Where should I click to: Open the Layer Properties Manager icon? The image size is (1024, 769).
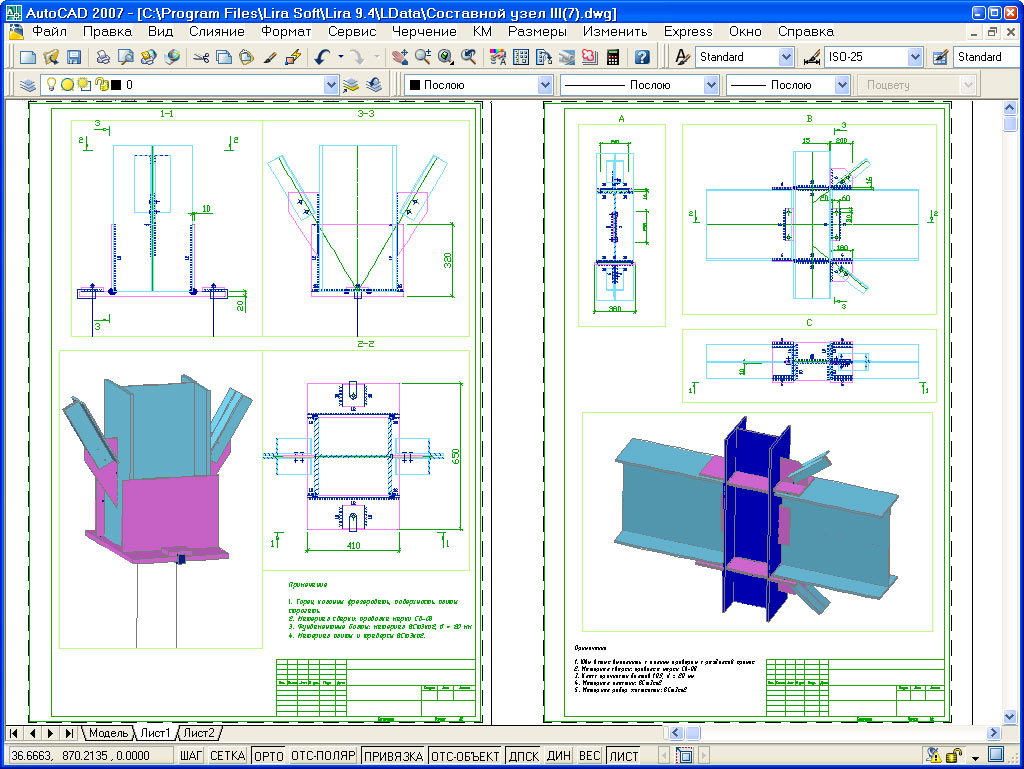coord(27,85)
